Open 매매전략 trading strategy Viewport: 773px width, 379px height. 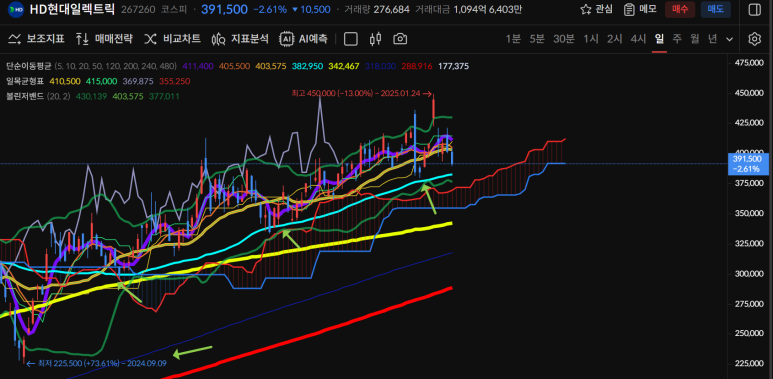coord(105,39)
